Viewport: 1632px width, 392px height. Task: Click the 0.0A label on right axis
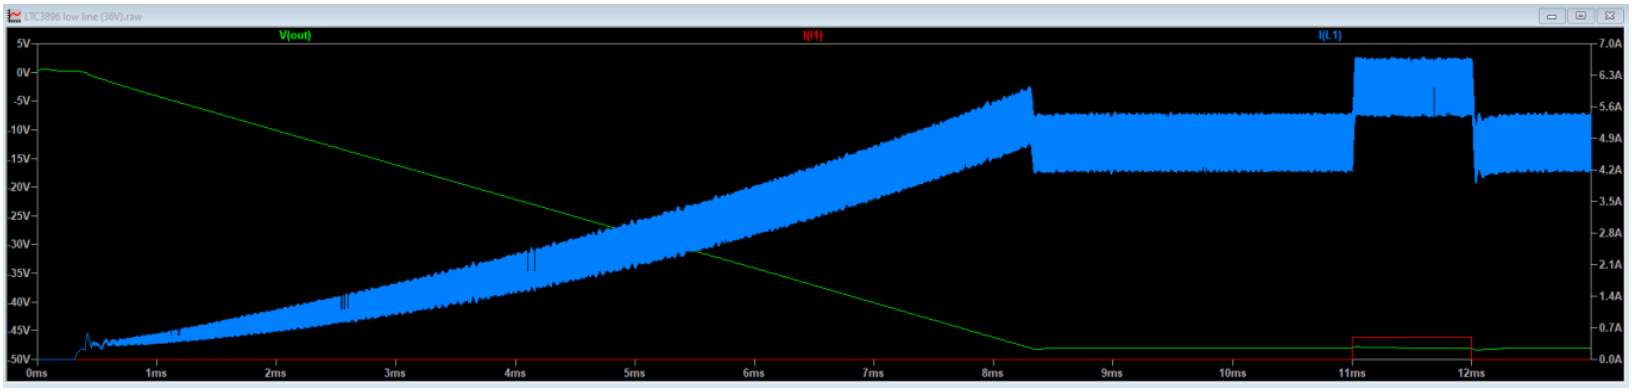(x=1610, y=359)
